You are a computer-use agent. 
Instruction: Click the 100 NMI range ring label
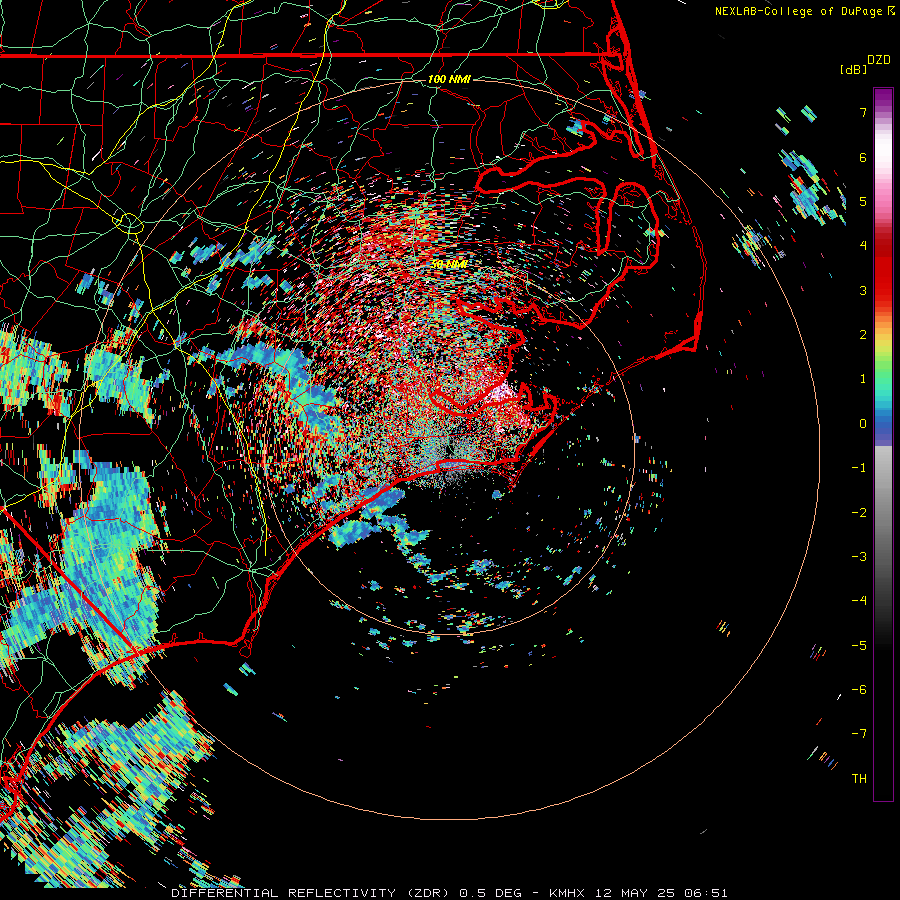coord(449,79)
